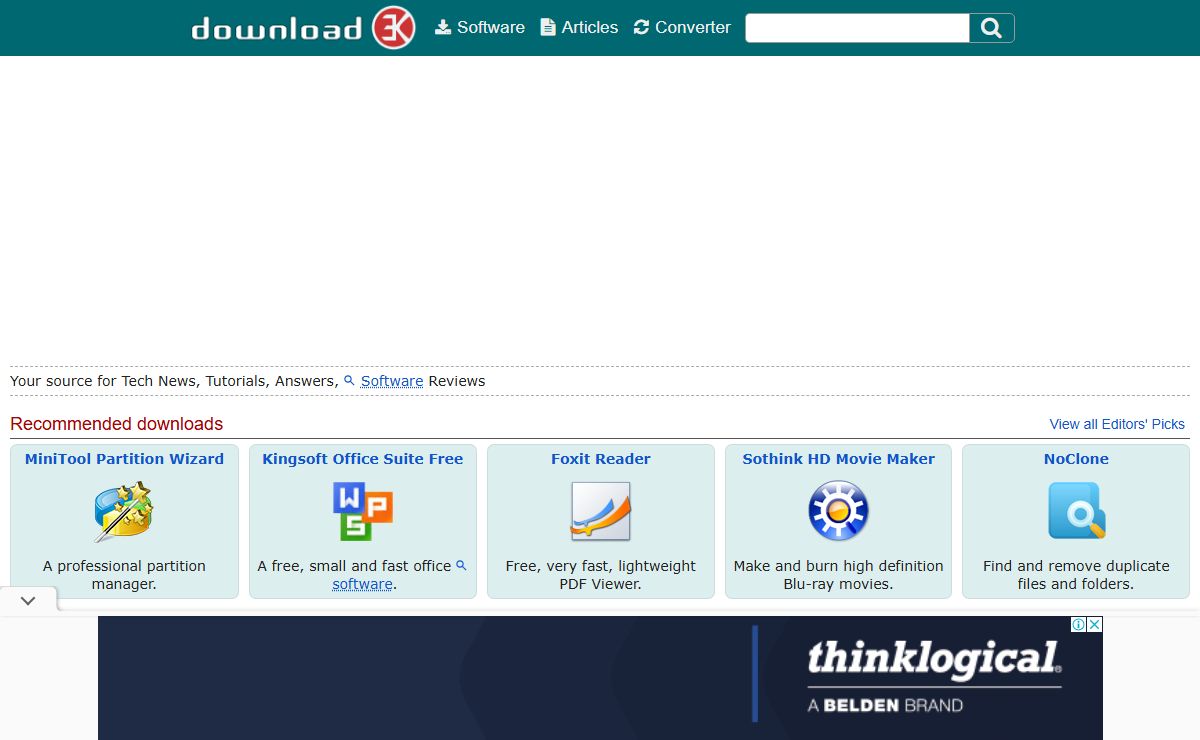Viewport: 1200px width, 740px height.
Task: Click 'Find and remove duplicate files' description
Action: click(1076, 575)
